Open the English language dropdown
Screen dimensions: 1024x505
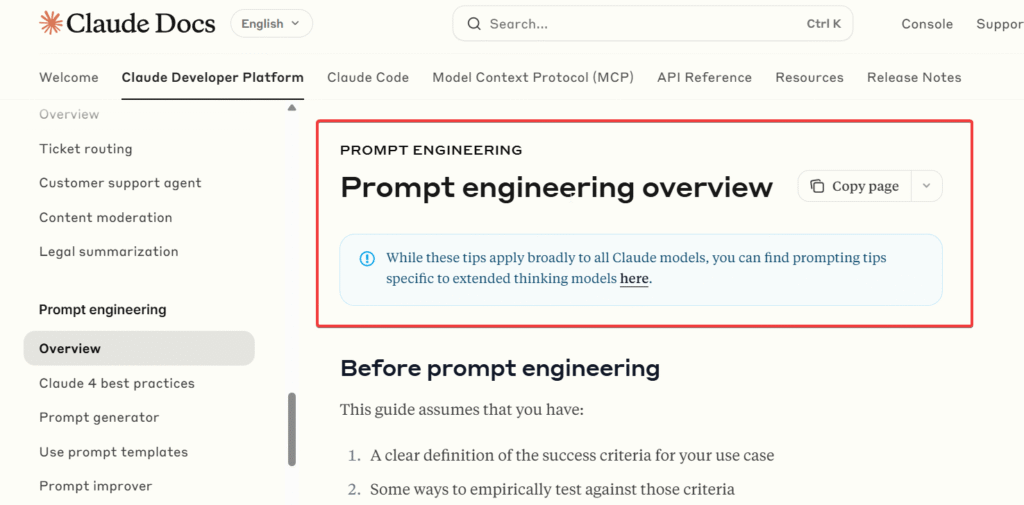[x=271, y=24]
